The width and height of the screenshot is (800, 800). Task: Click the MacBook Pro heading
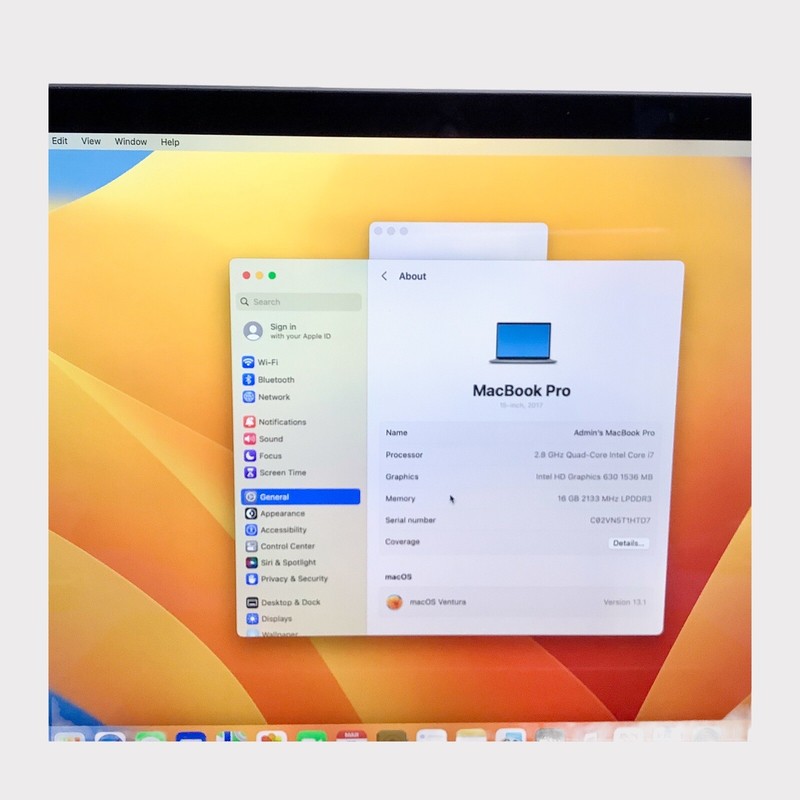(x=521, y=391)
